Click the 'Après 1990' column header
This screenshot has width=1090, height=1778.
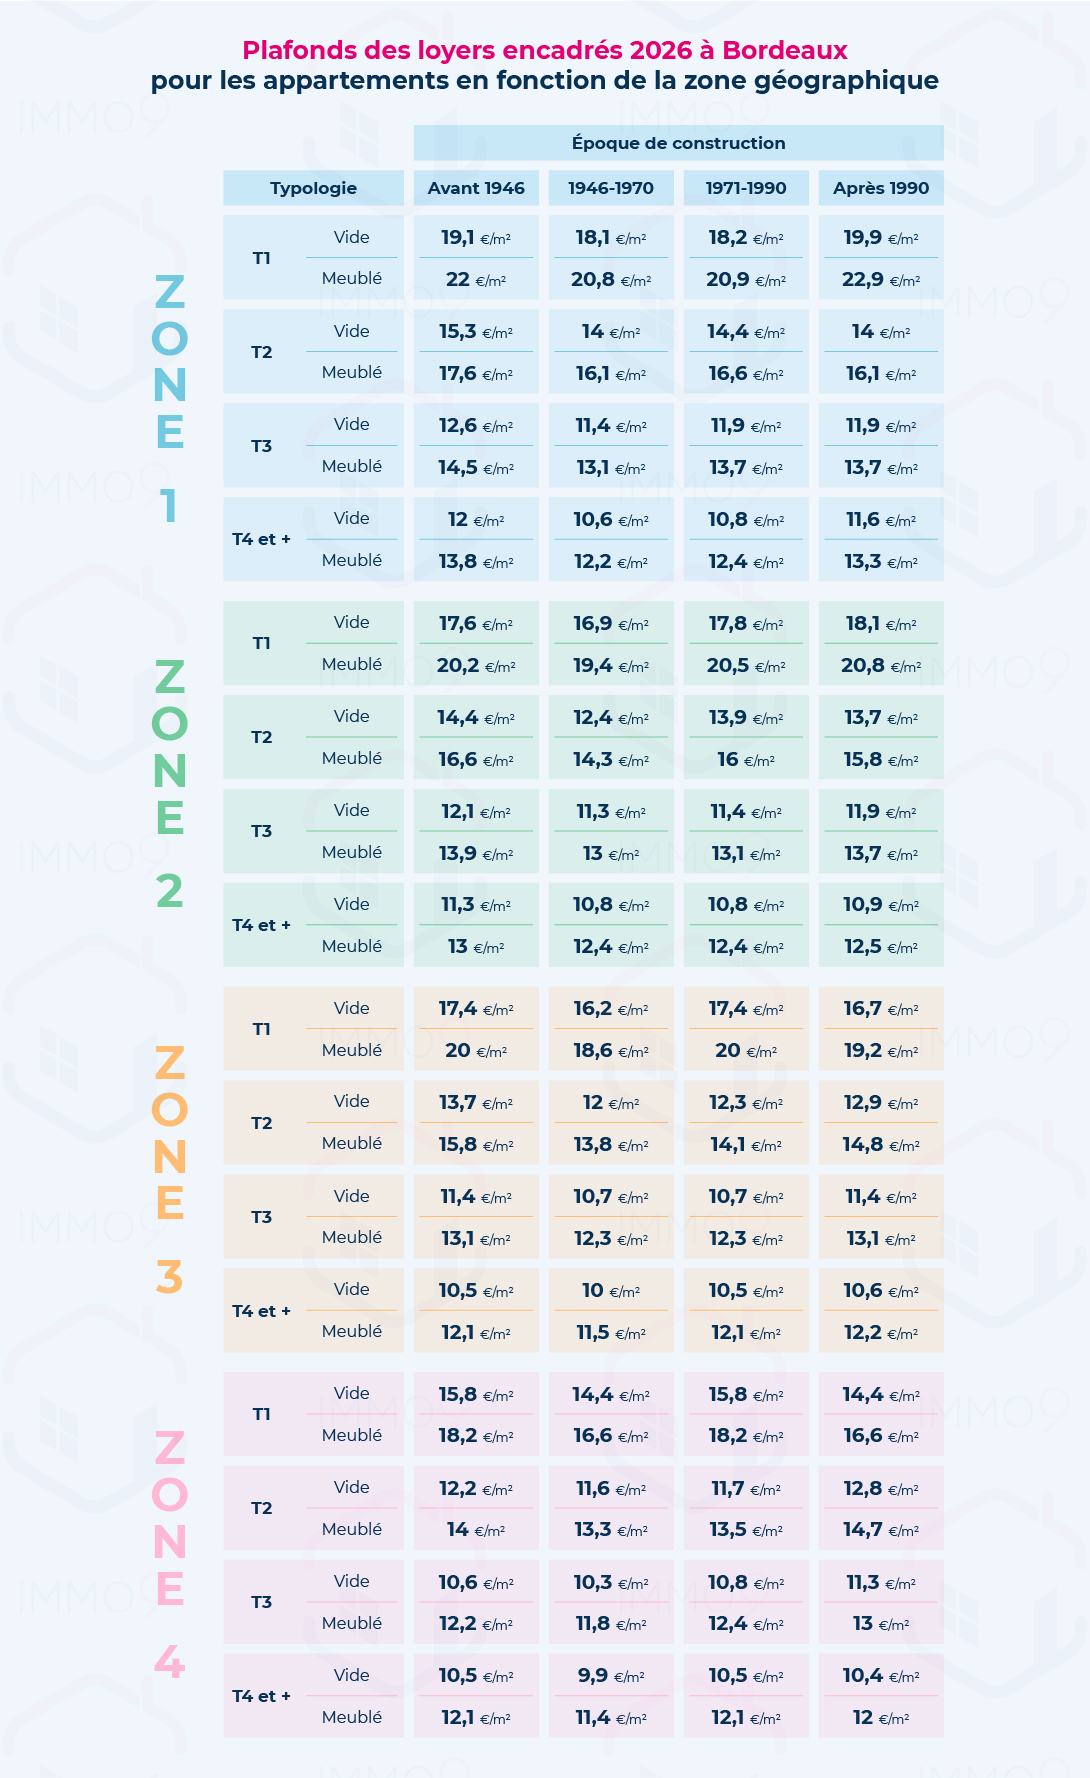click(881, 188)
